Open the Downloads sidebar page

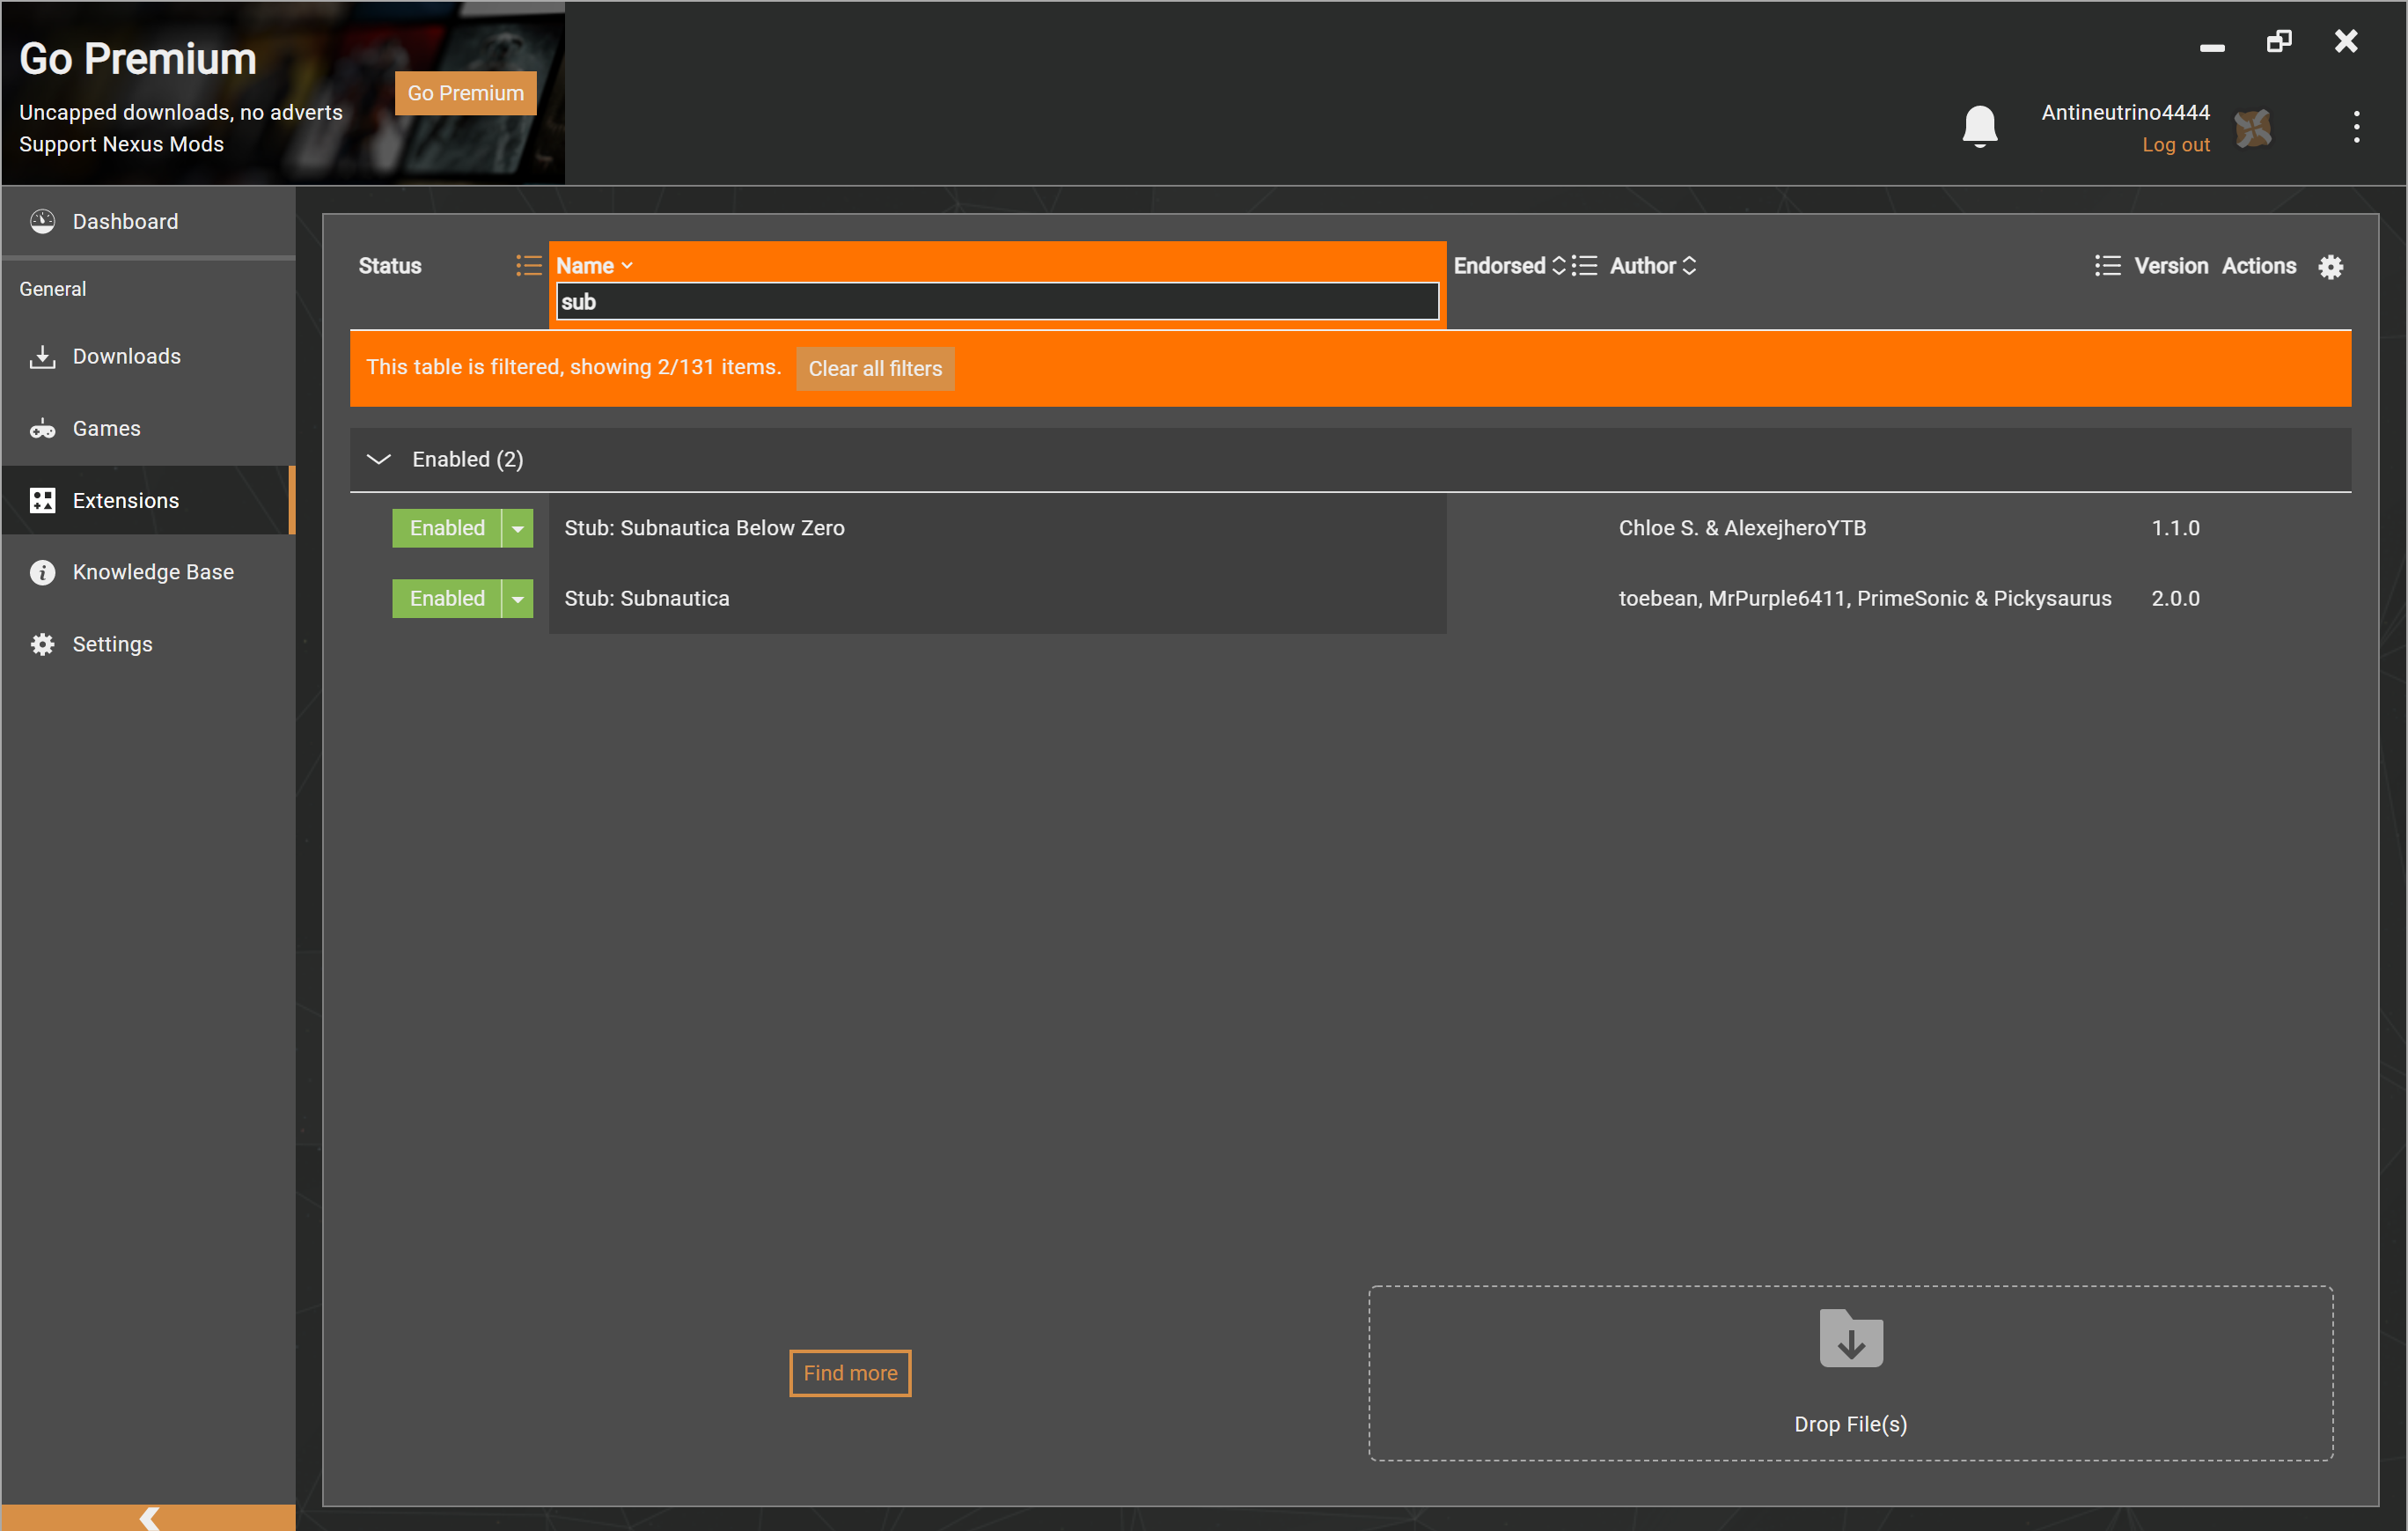(126, 356)
